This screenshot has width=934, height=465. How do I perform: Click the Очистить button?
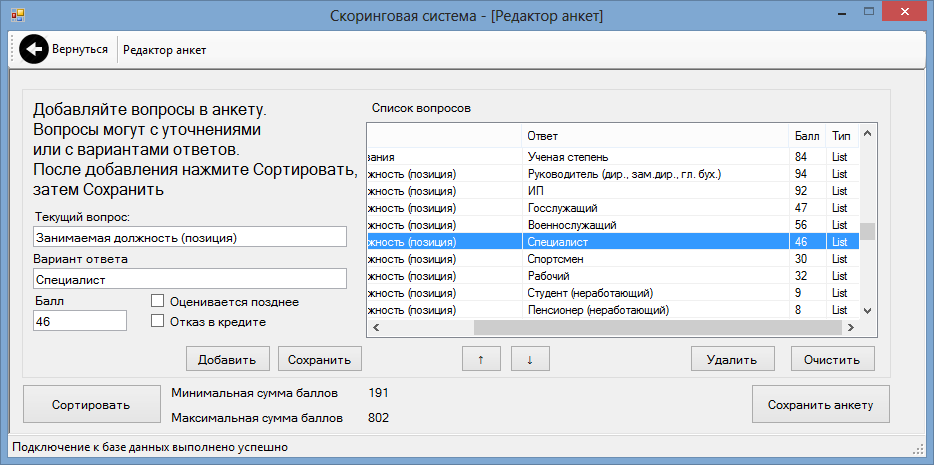(x=833, y=359)
